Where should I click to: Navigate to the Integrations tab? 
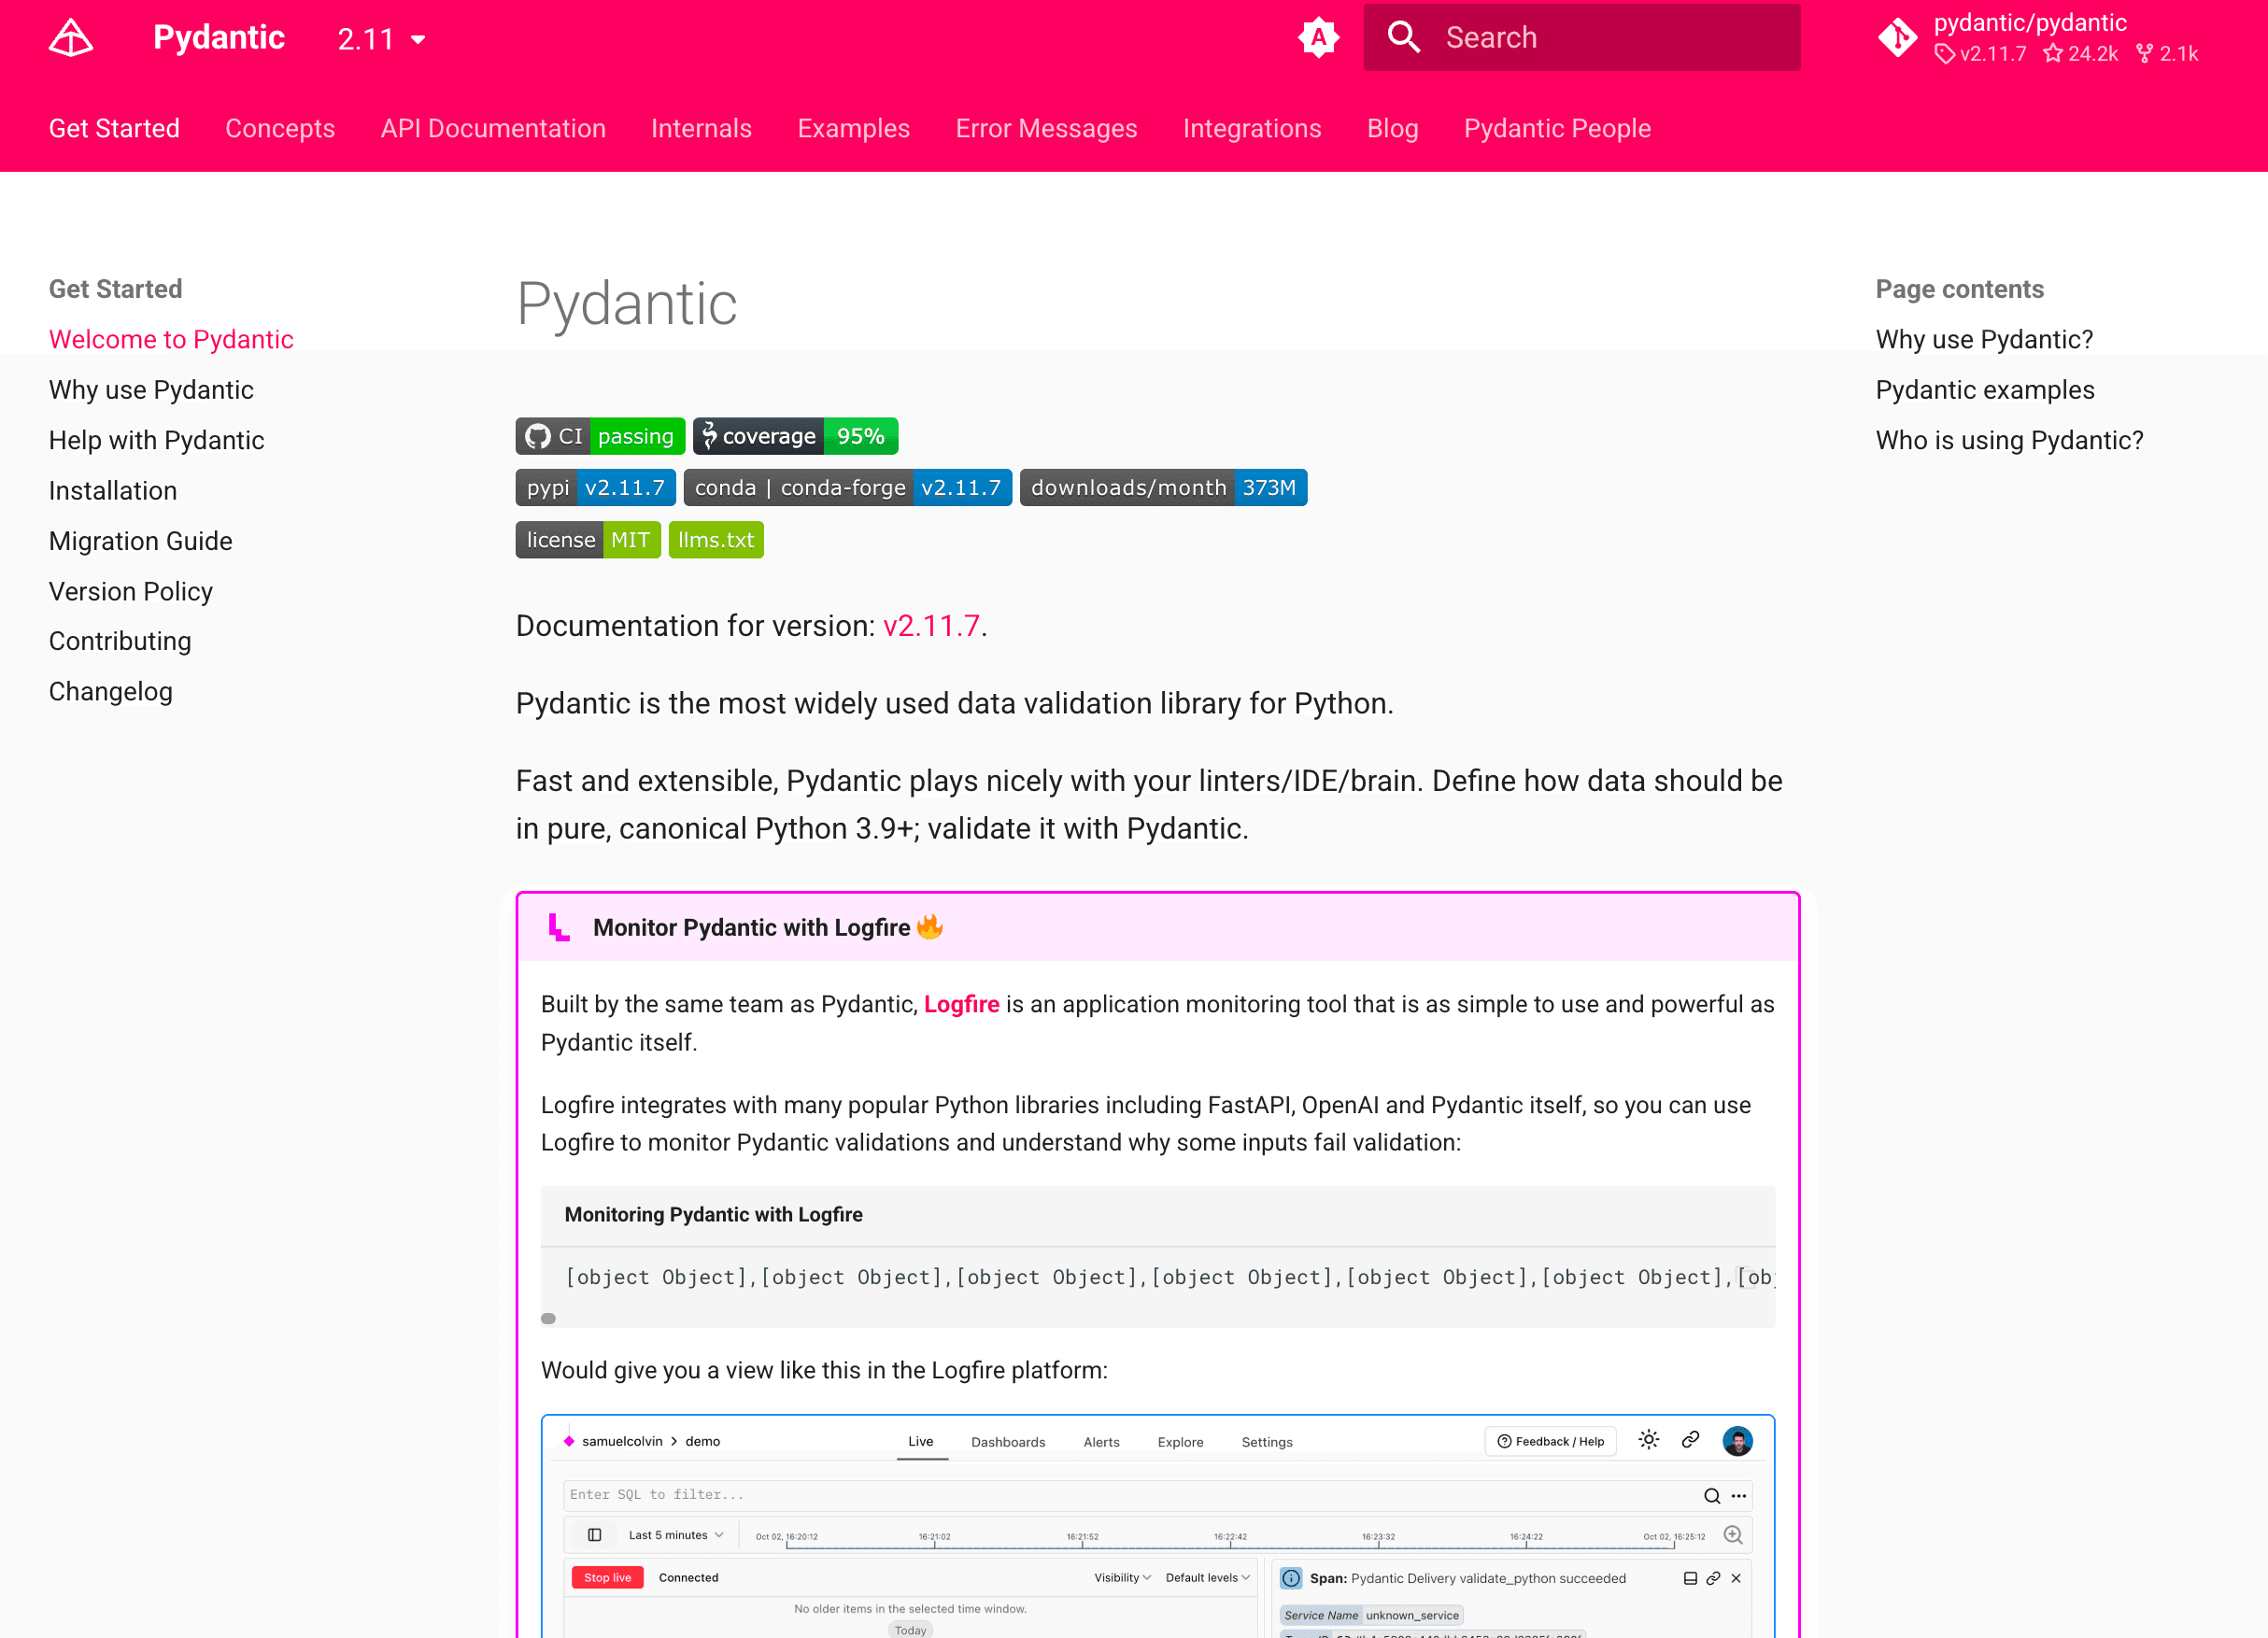(1252, 128)
